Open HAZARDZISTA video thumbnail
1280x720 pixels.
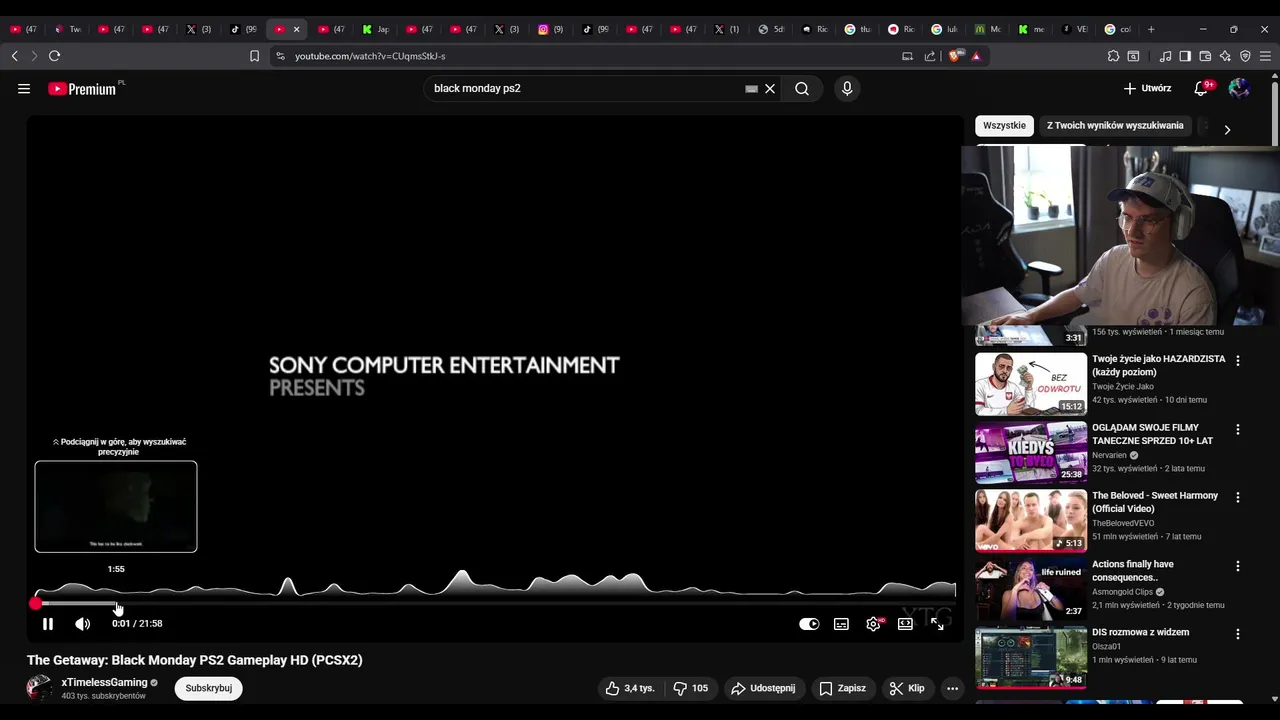[x=1031, y=384]
